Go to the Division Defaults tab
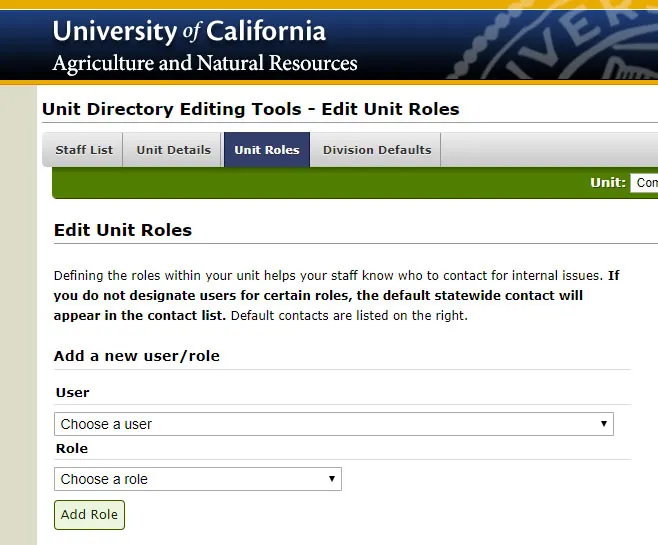Screen dimensions: 658x545 pos(376,150)
